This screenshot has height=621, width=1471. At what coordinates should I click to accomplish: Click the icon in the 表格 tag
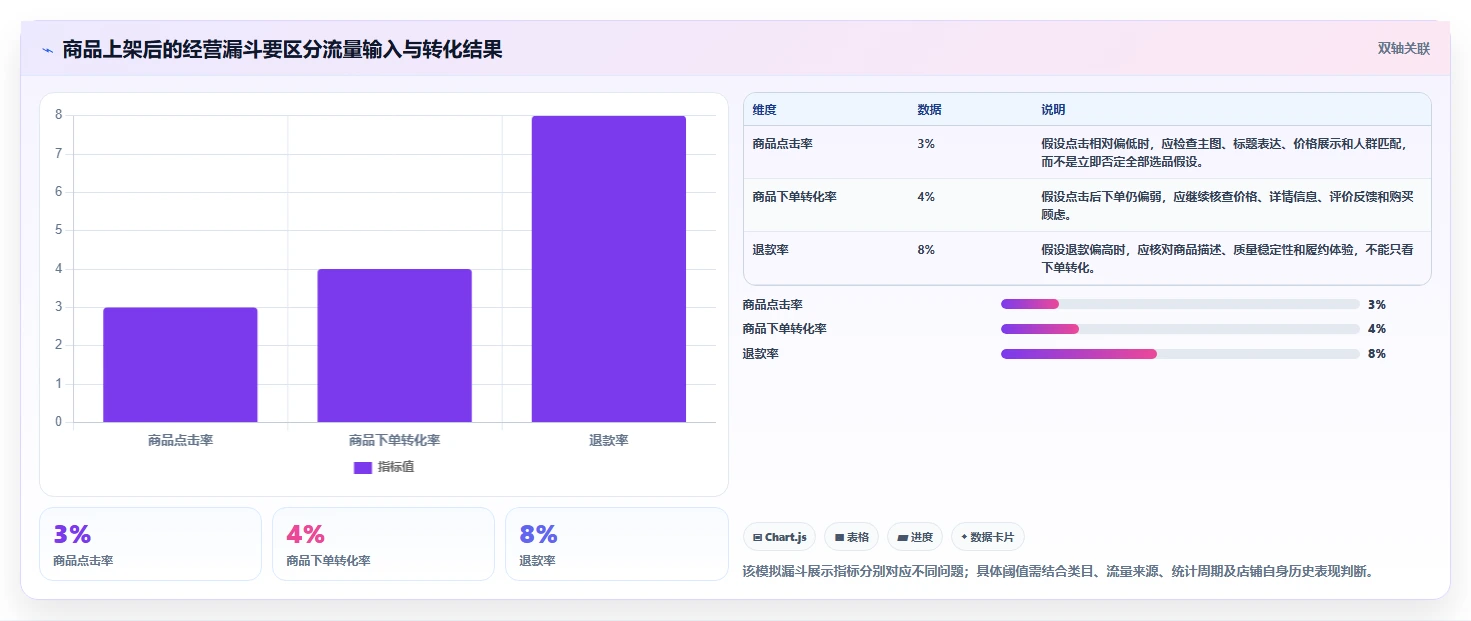(840, 537)
